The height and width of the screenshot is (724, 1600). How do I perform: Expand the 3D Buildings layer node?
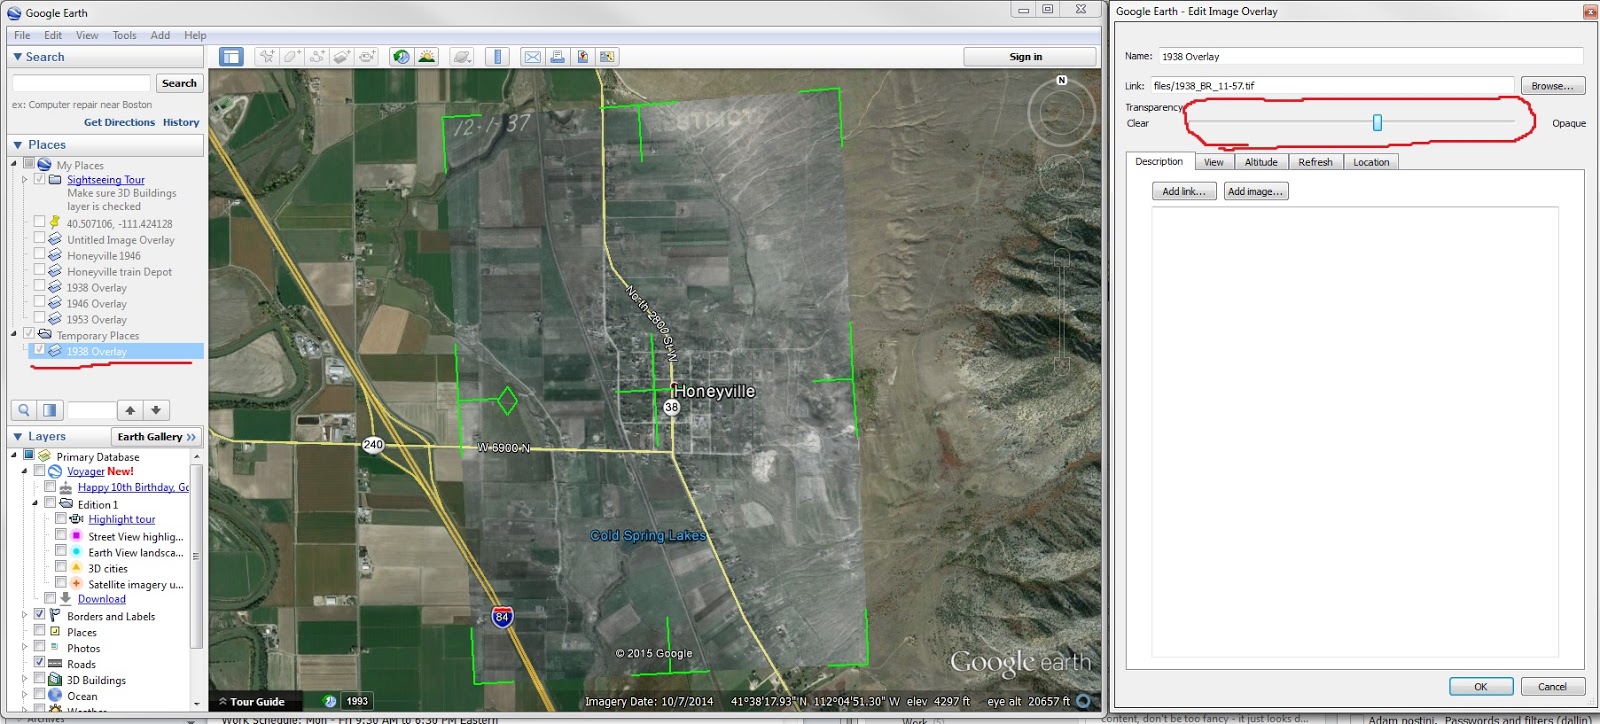[25, 680]
